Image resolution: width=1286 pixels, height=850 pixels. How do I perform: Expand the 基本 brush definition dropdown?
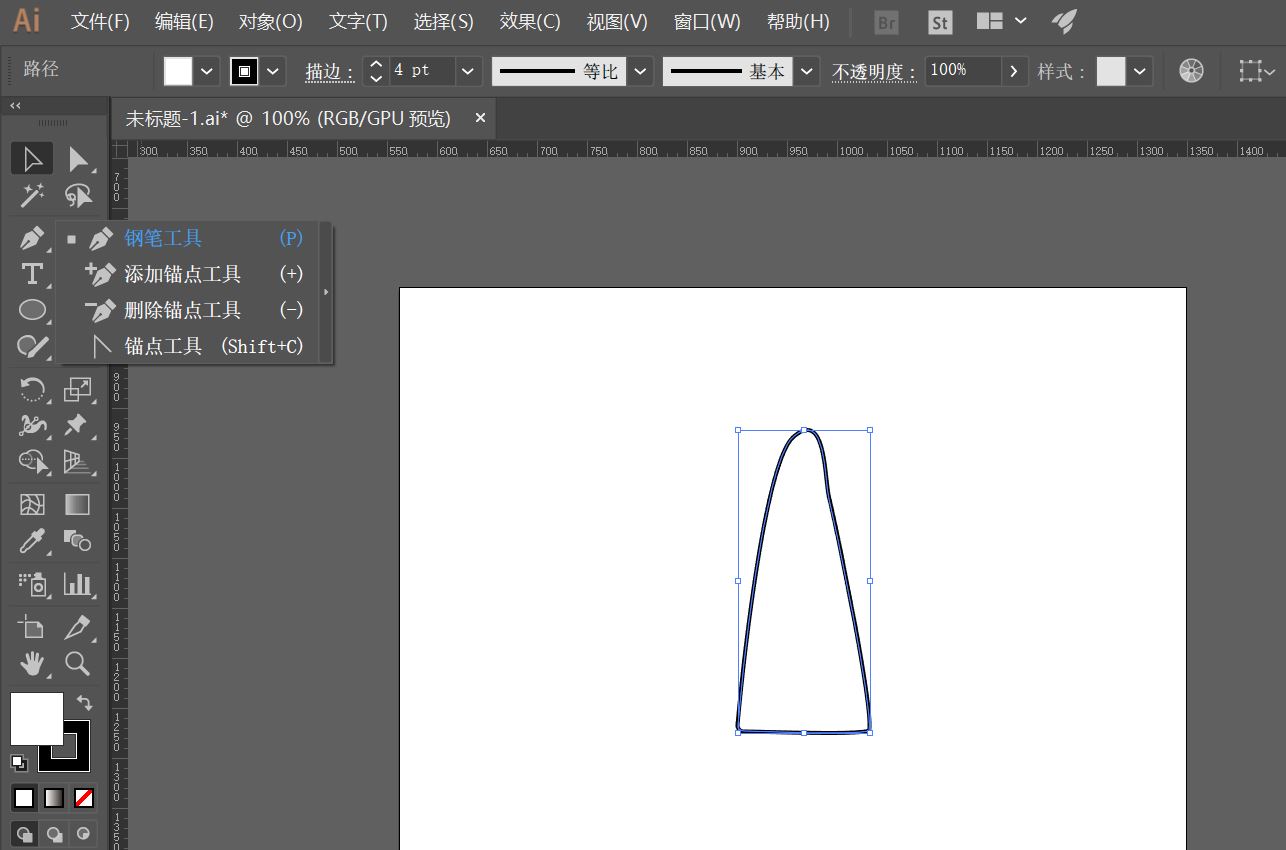point(808,71)
